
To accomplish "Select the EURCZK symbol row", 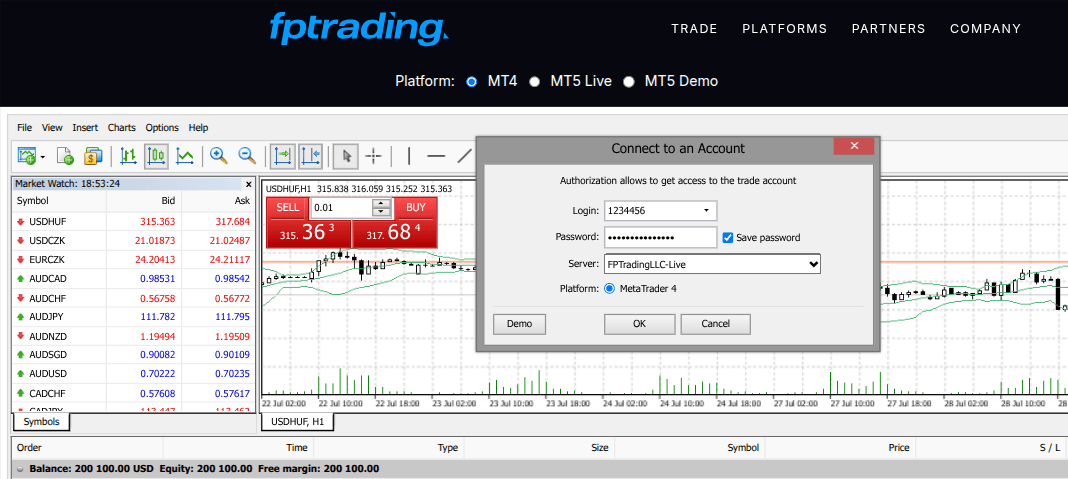I will (x=133, y=260).
